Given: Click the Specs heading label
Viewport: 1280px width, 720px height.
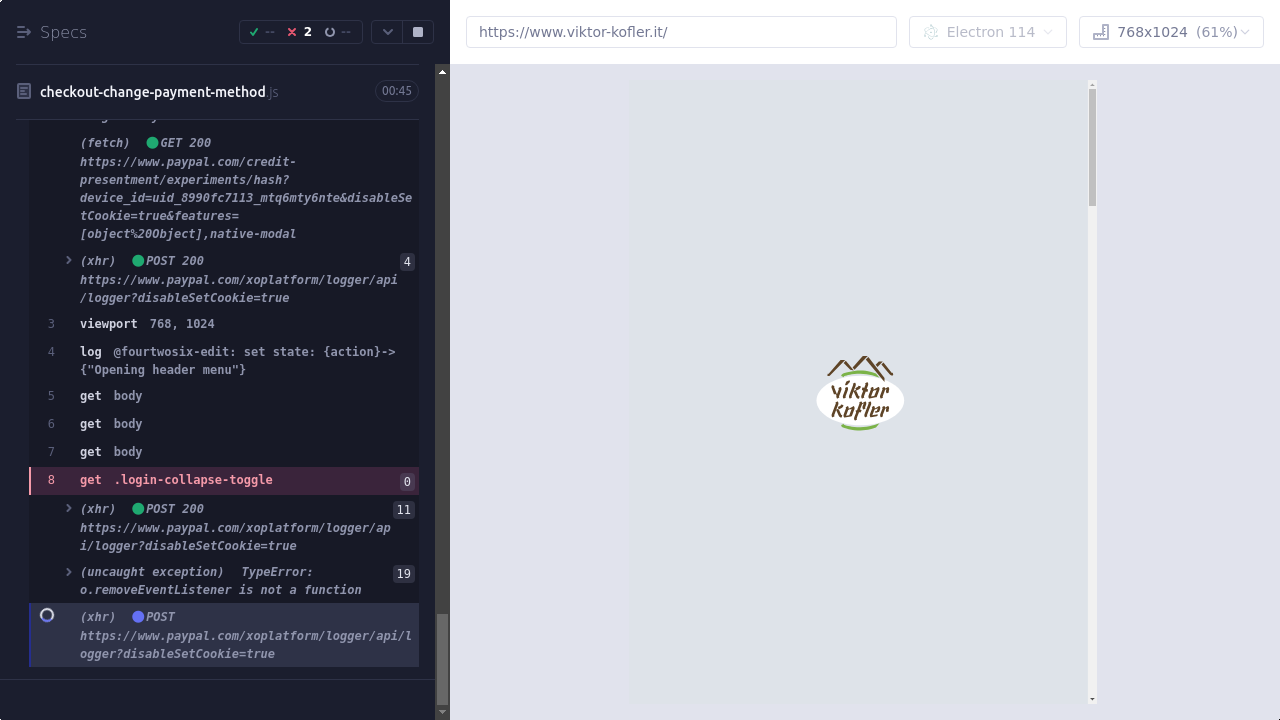Looking at the screenshot, I should [x=63, y=32].
